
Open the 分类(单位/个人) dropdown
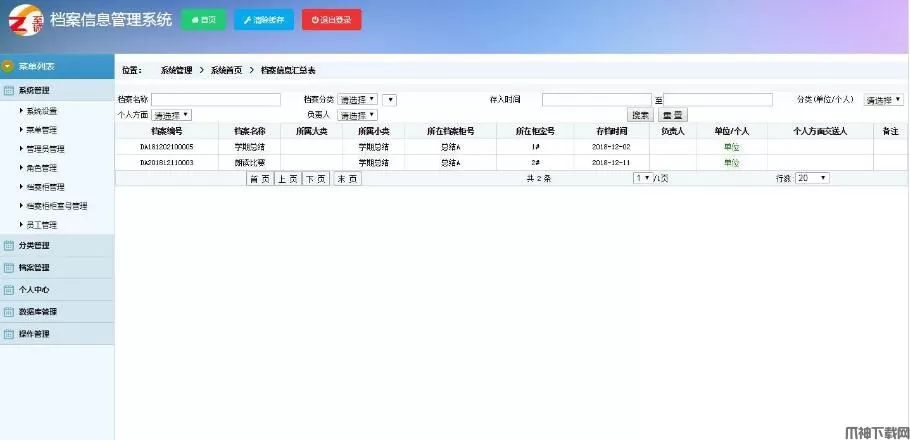(x=884, y=100)
